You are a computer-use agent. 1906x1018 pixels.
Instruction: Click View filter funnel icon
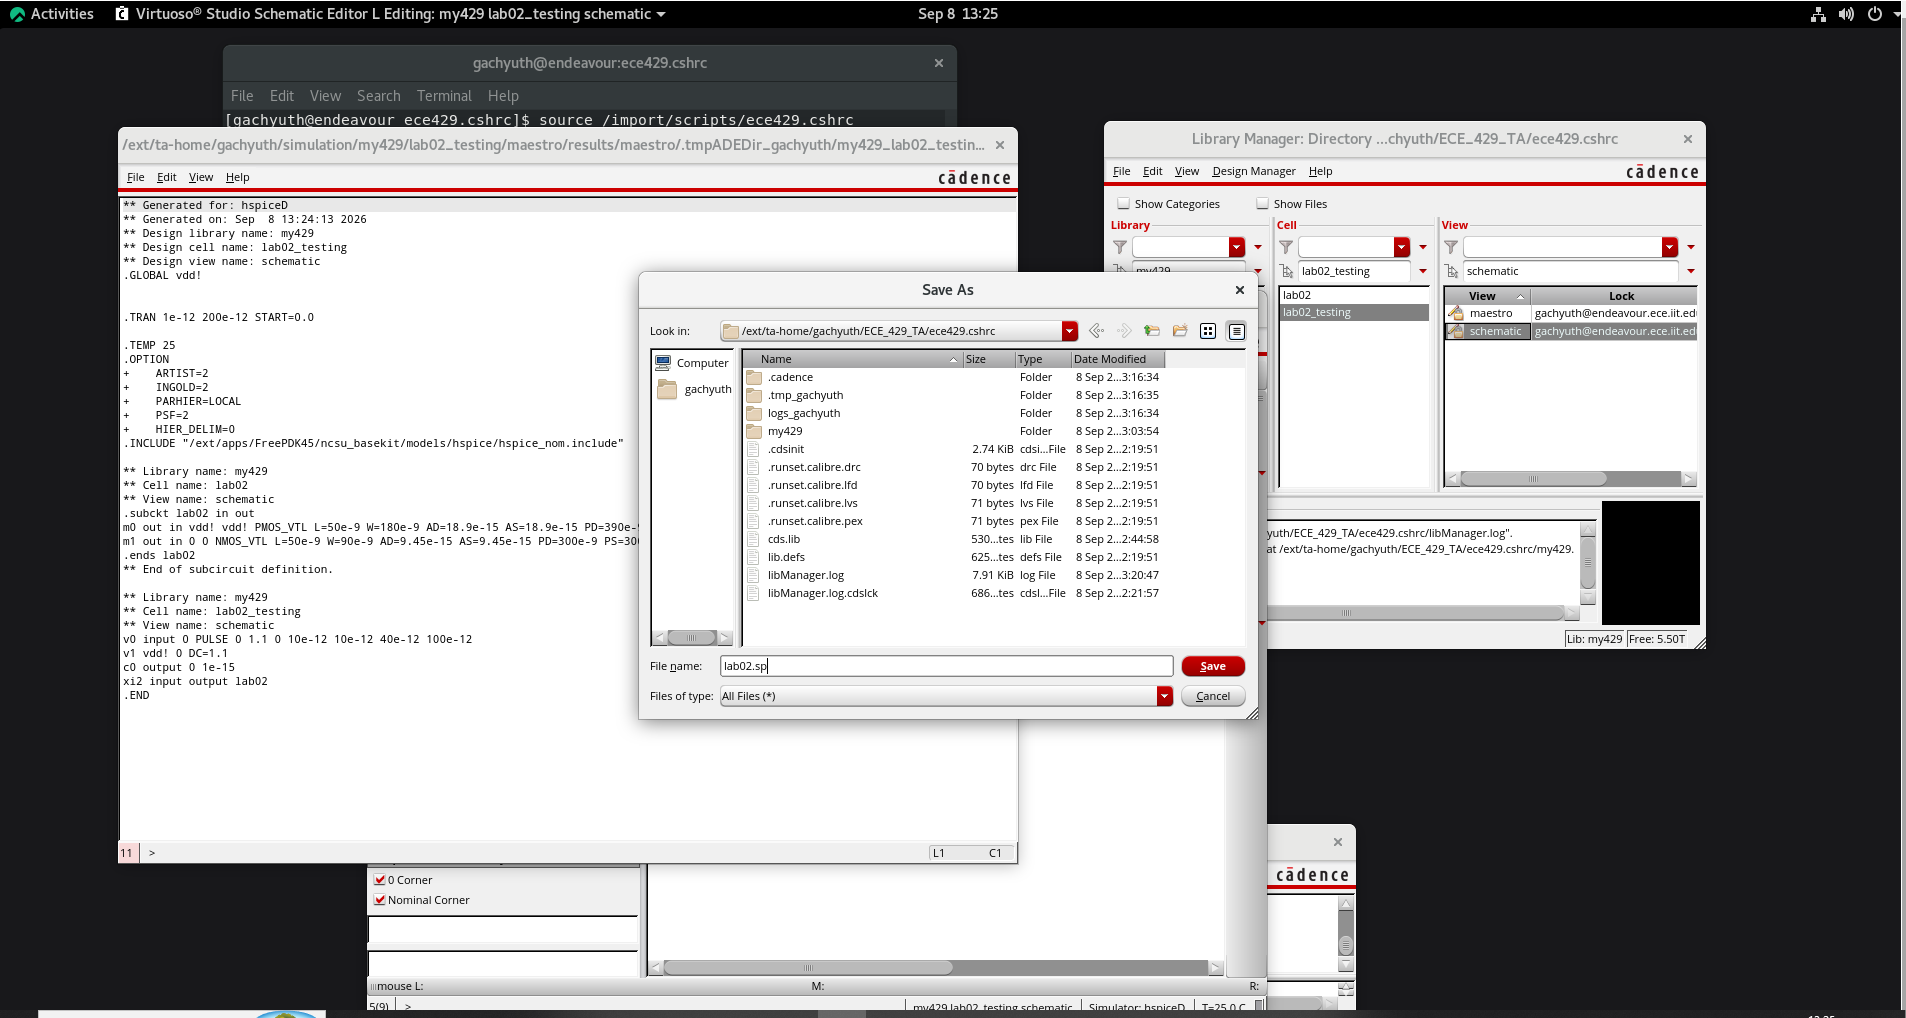coord(1451,247)
